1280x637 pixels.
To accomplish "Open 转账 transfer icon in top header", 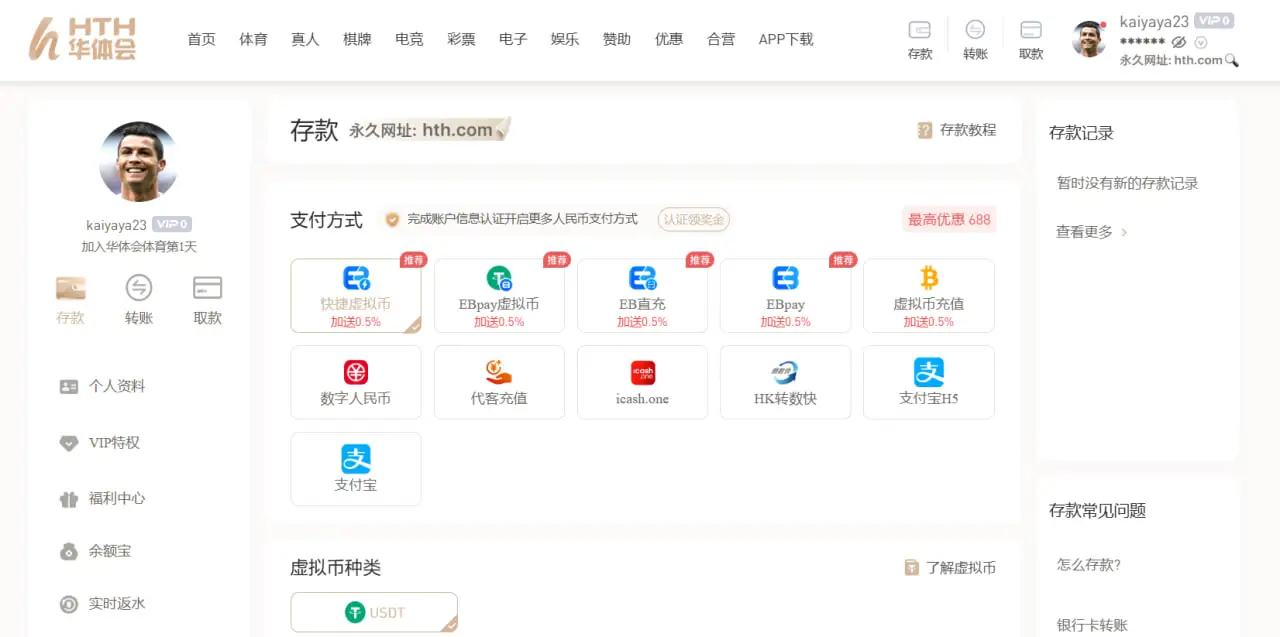I will [975, 30].
